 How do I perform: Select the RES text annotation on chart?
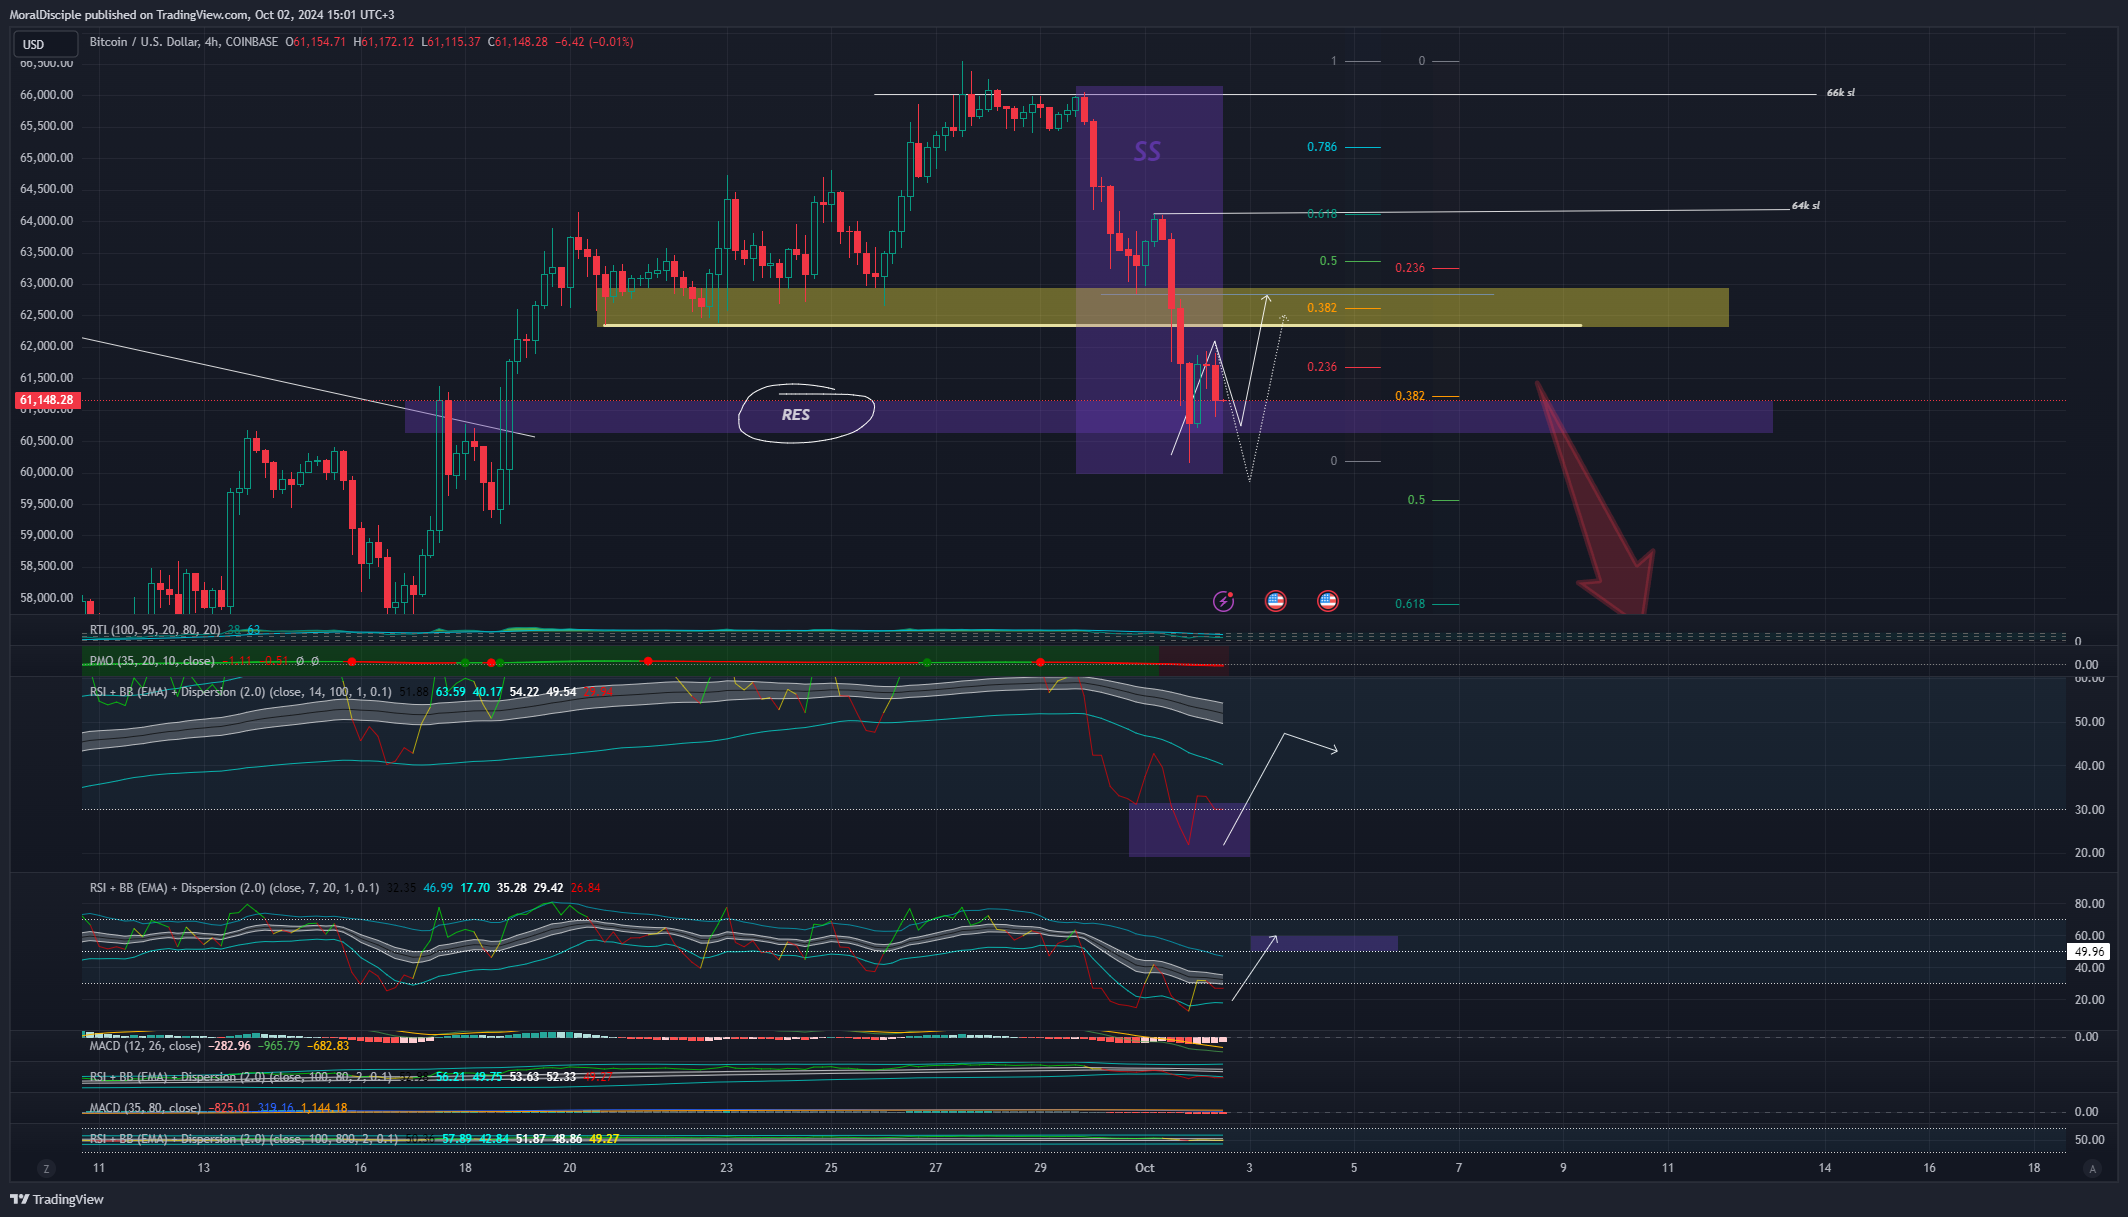pyautogui.click(x=796, y=415)
